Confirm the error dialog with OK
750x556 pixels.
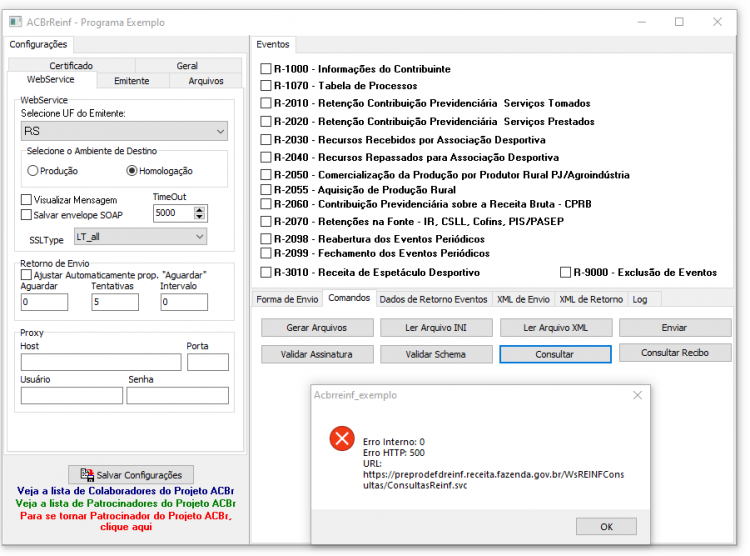pos(607,527)
